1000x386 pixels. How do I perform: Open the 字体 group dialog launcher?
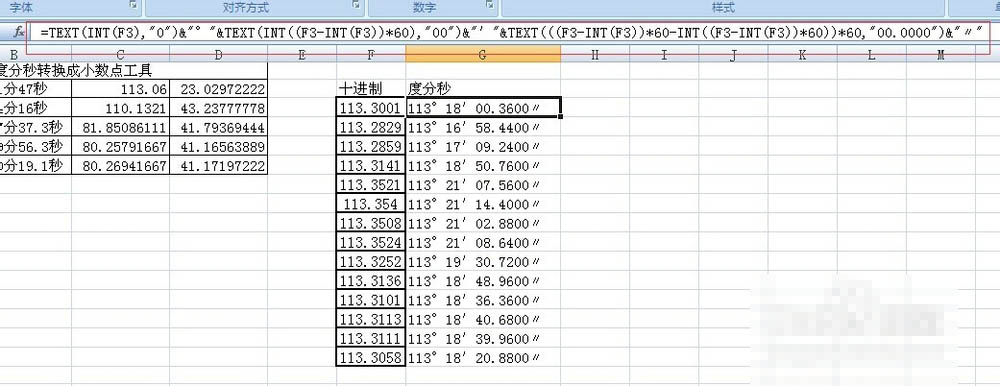pyautogui.click(x=133, y=4)
